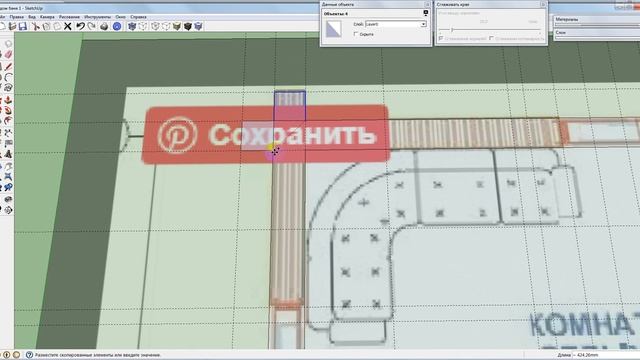Select the Follow Me tool
The image size is (640, 360).
tap(8, 110)
